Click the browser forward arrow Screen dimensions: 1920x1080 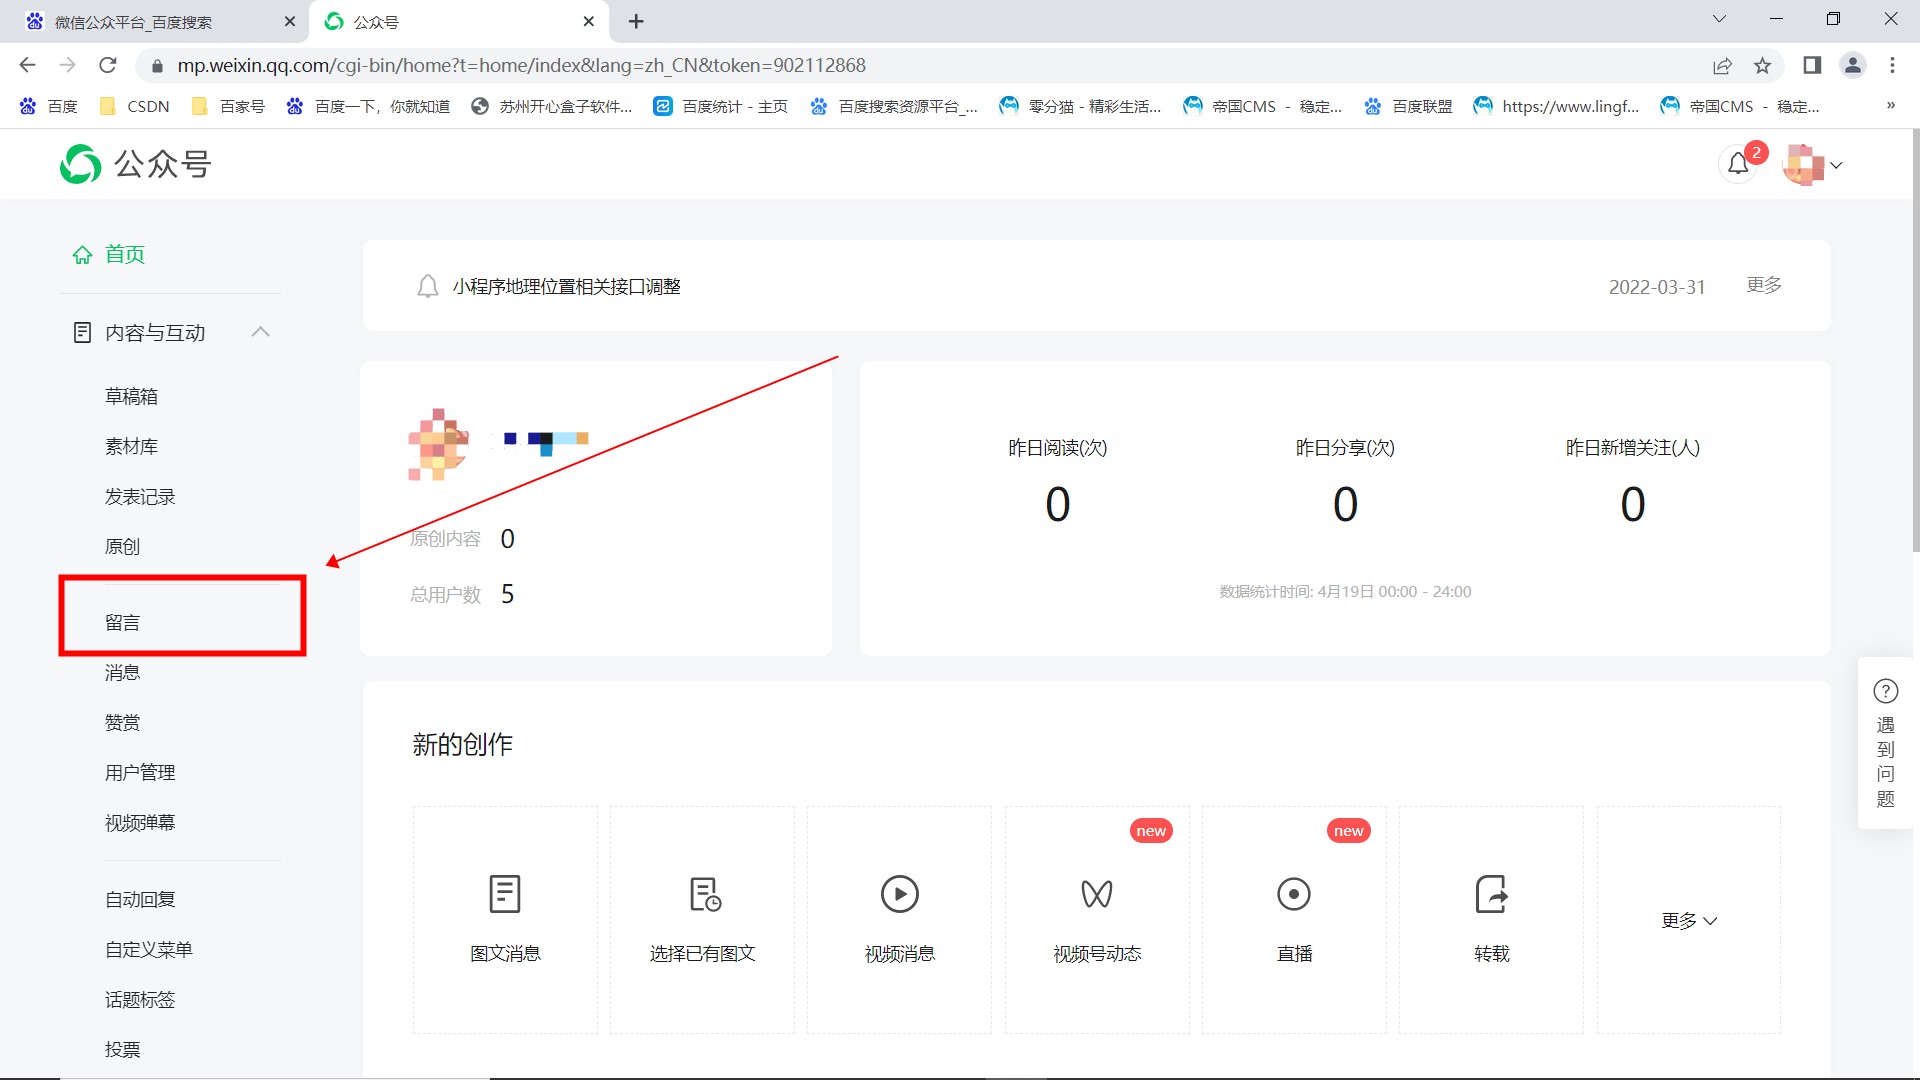click(67, 65)
